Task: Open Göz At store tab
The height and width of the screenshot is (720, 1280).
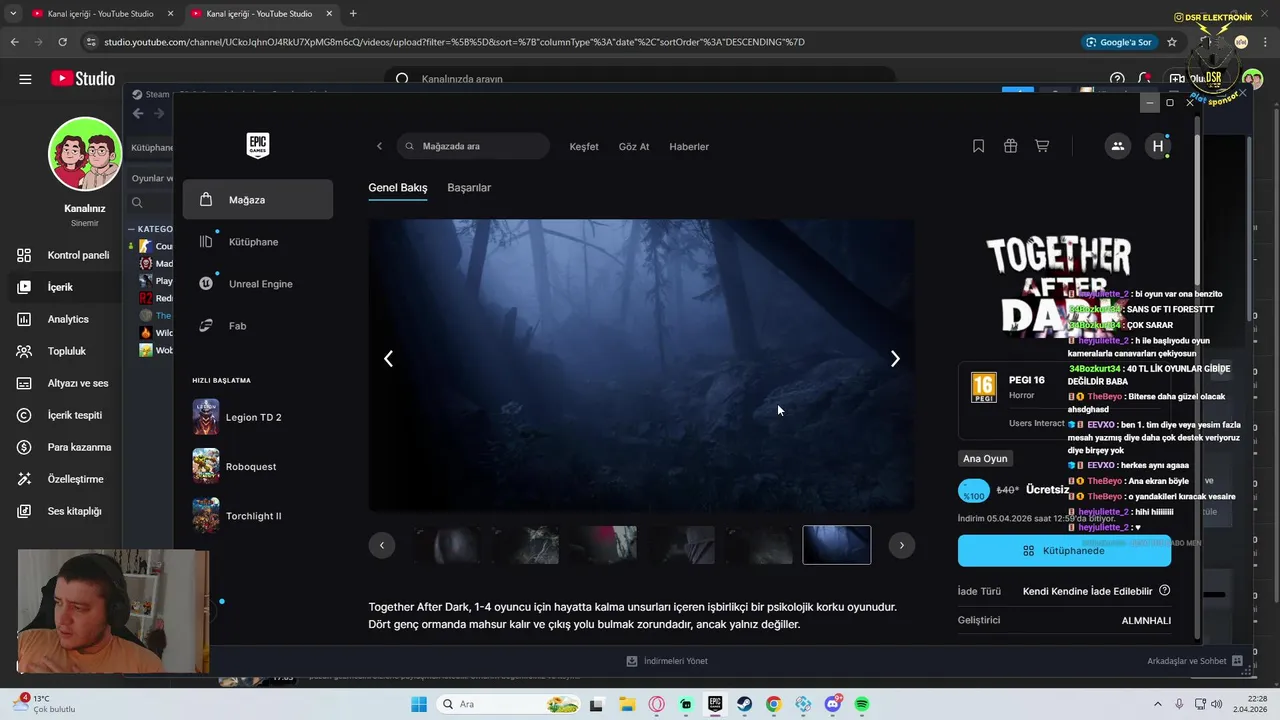Action: click(x=634, y=147)
